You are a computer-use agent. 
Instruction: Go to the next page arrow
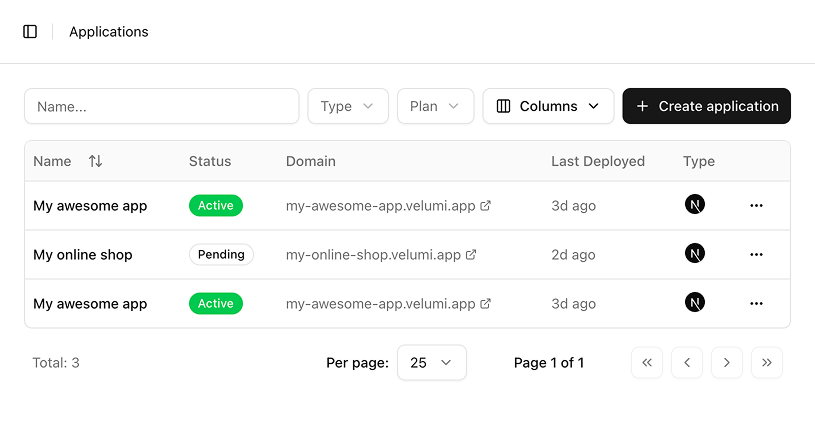[727, 363]
